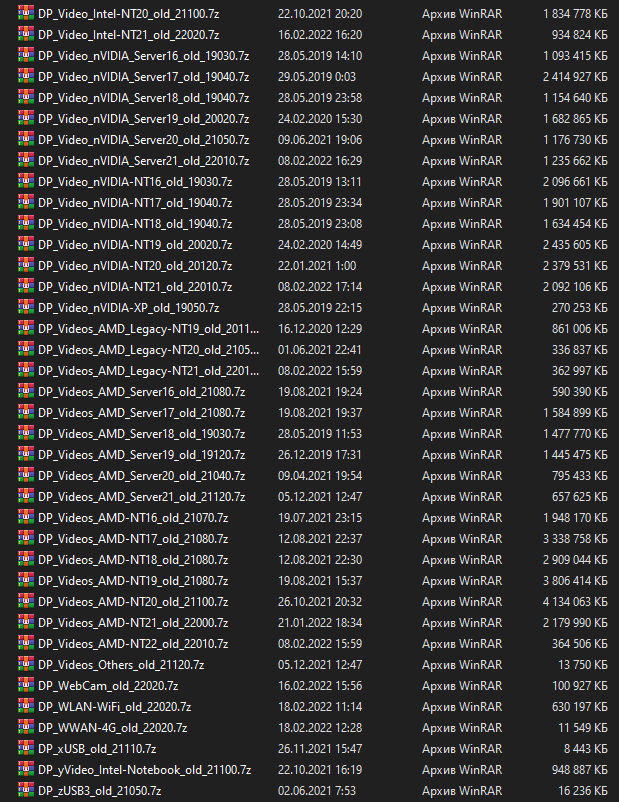Click the archive icon for DP_Video_nVIDIA_Server17_old_19040.7z
Image resolution: width=619 pixels, height=802 pixels.
26,76
